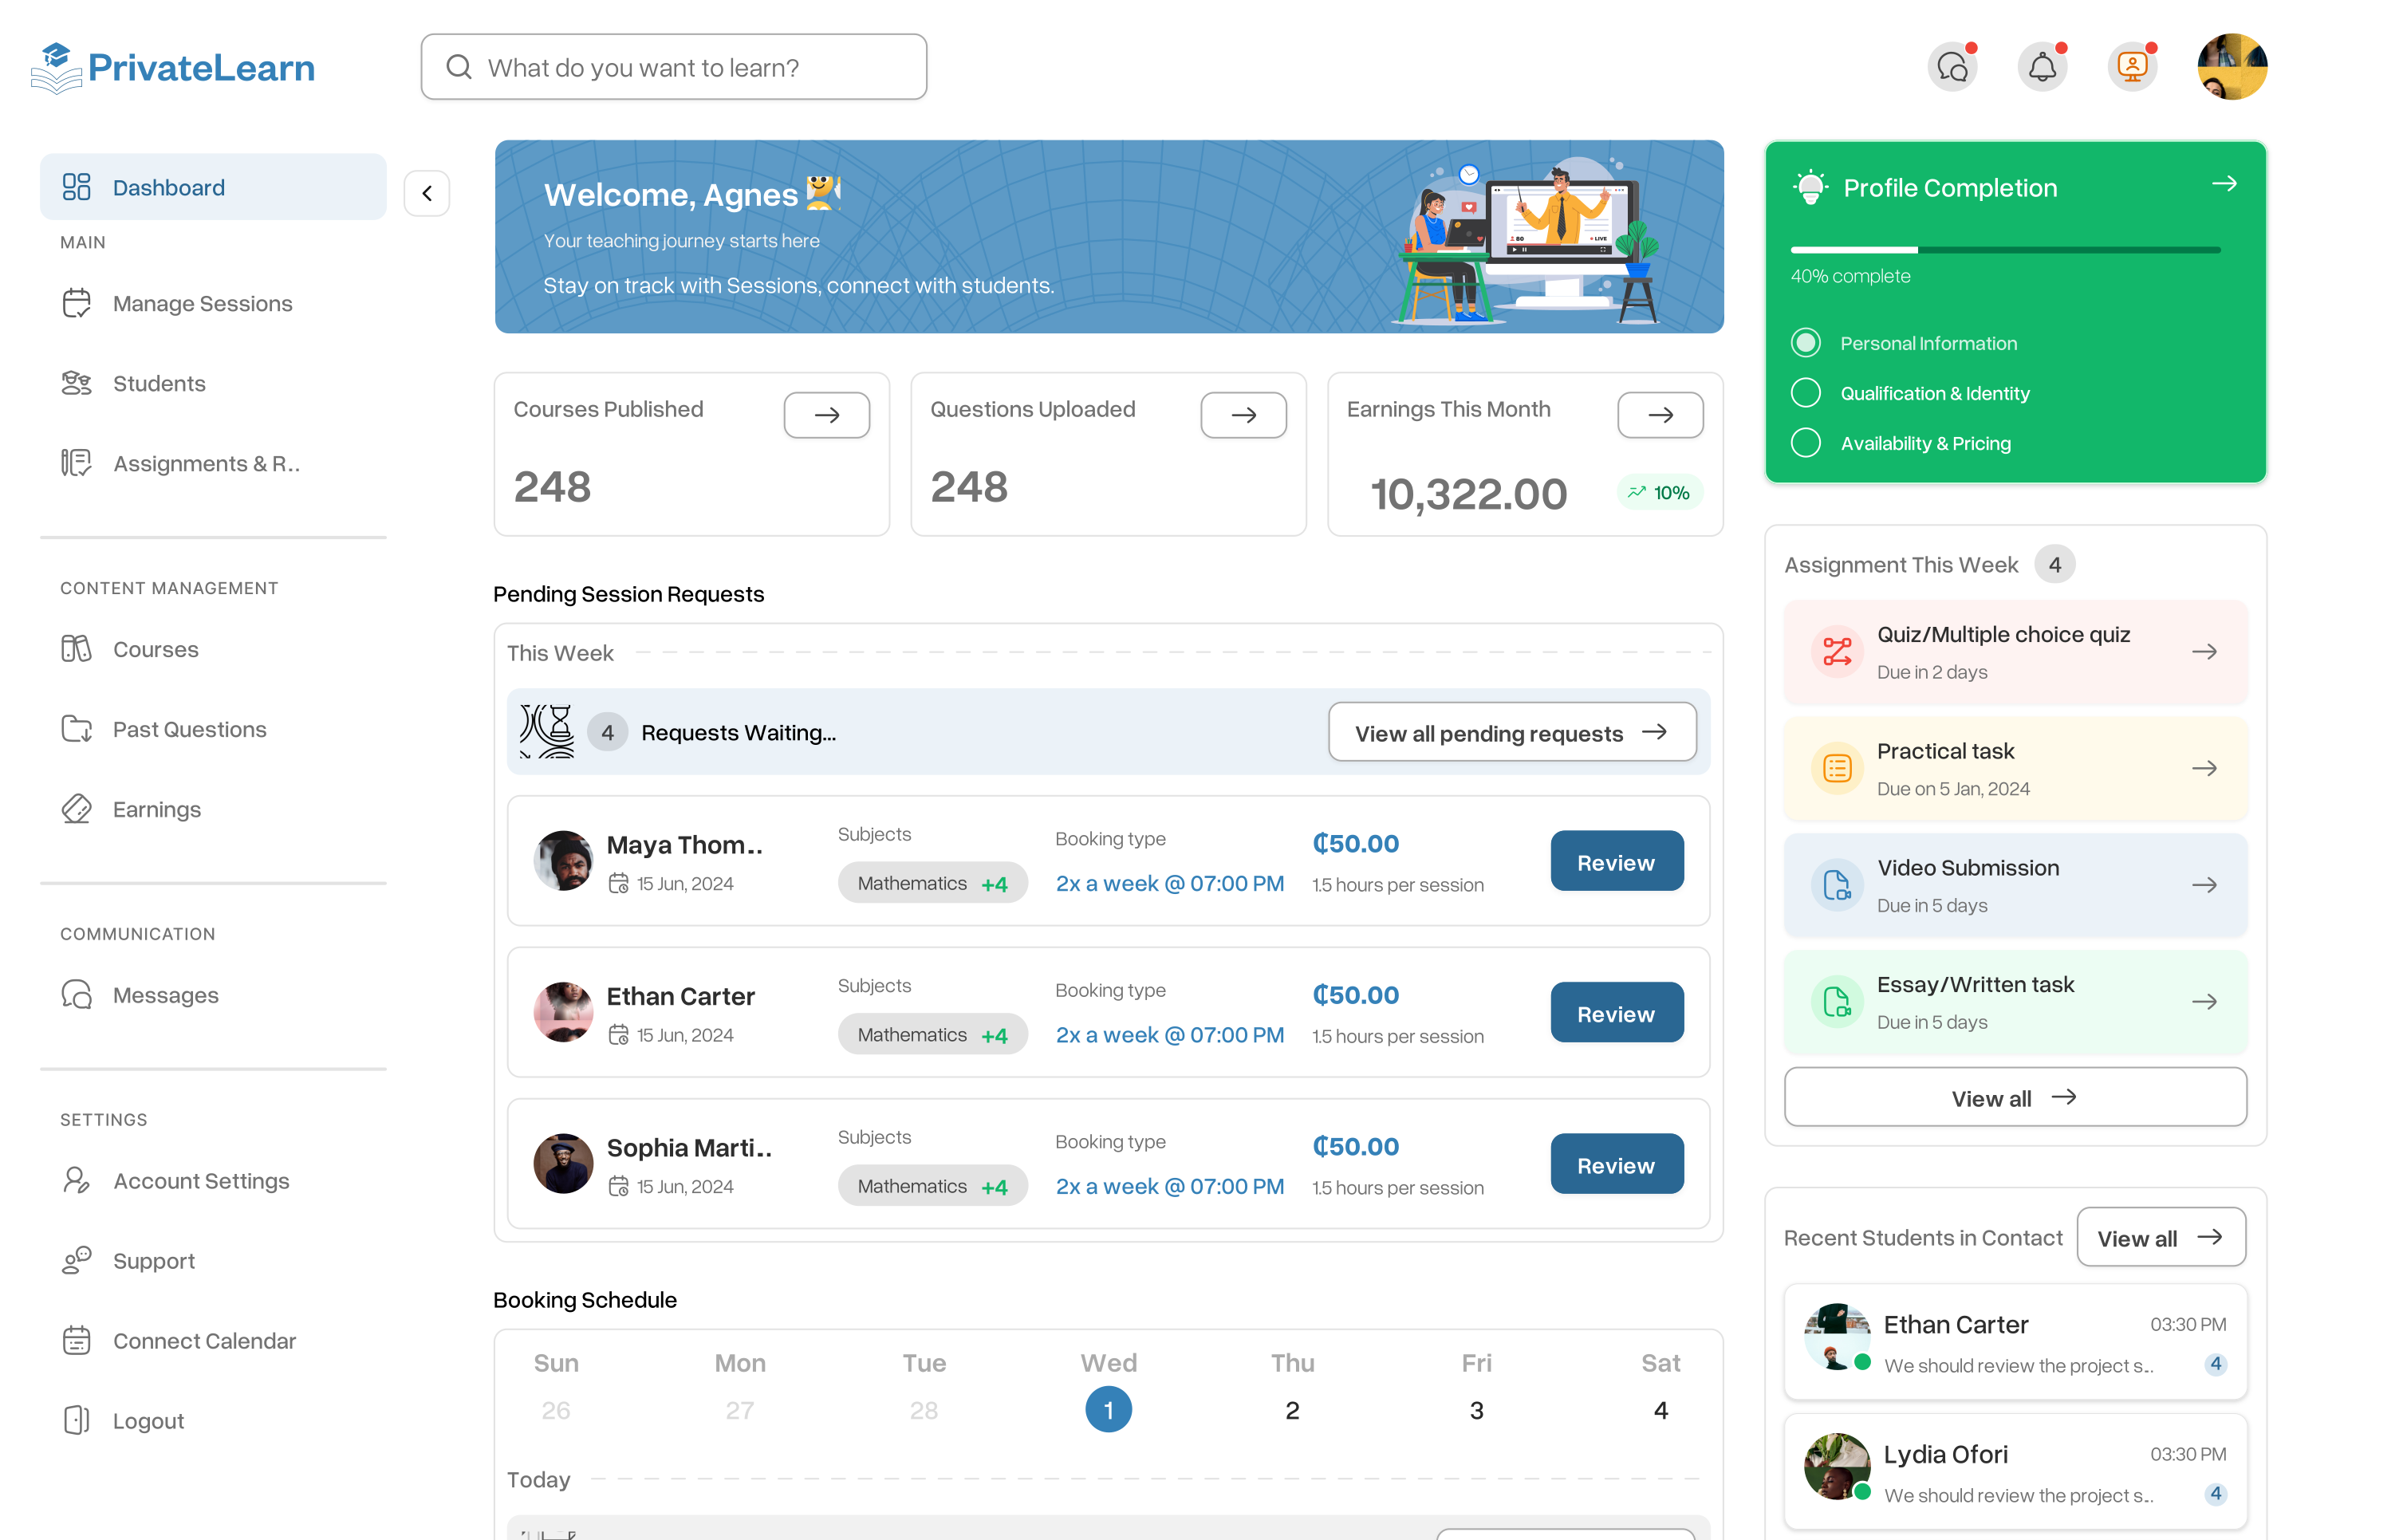Select the Personal Information radio circle
The height and width of the screenshot is (1540, 2403).
click(x=1805, y=343)
